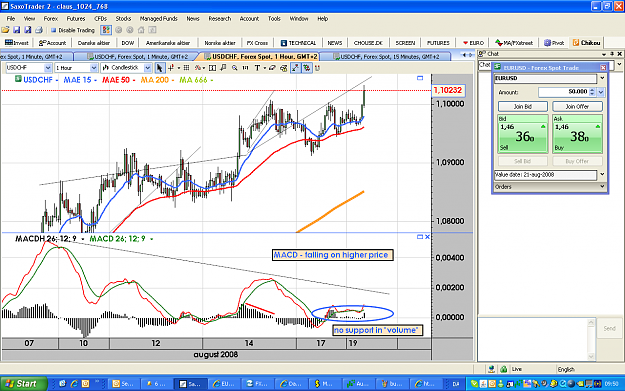Screen dimensions: 625x391
Task: Click the Amount spinner up arrow
Action: coord(592,90)
